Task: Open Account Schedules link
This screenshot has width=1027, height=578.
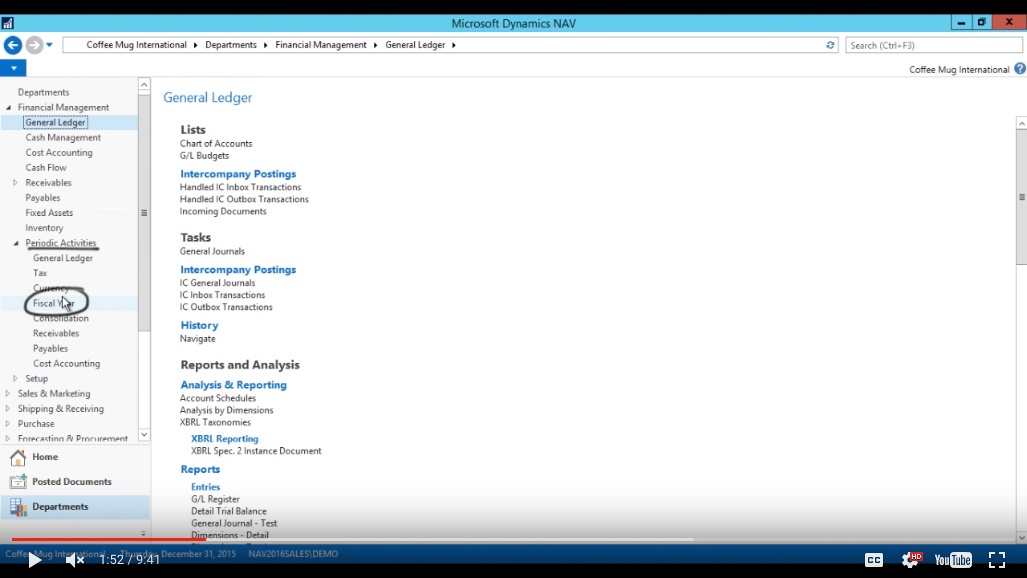Action: click(x=218, y=398)
